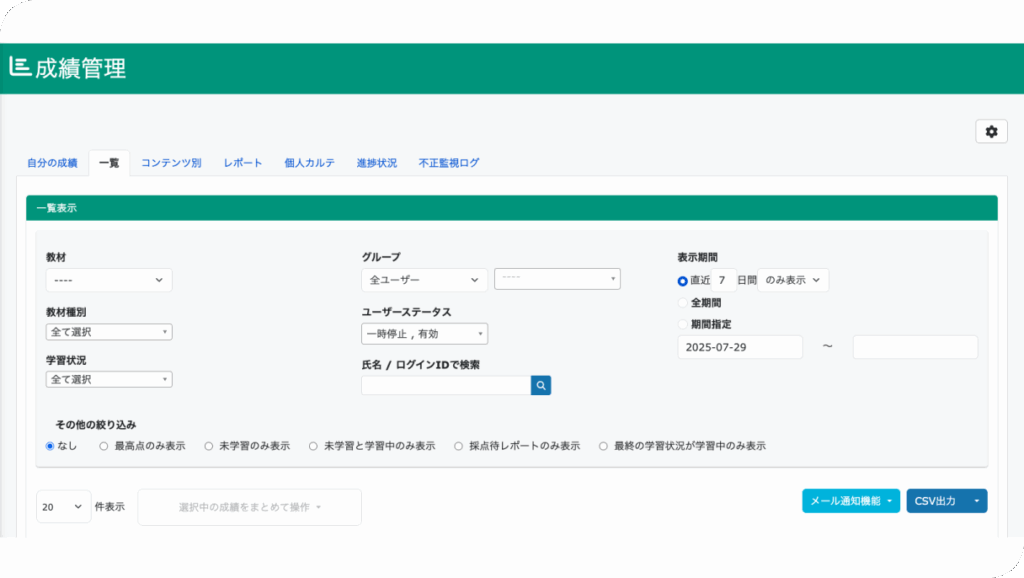Switch to the 不正監視ログ tab

click(x=446, y=162)
